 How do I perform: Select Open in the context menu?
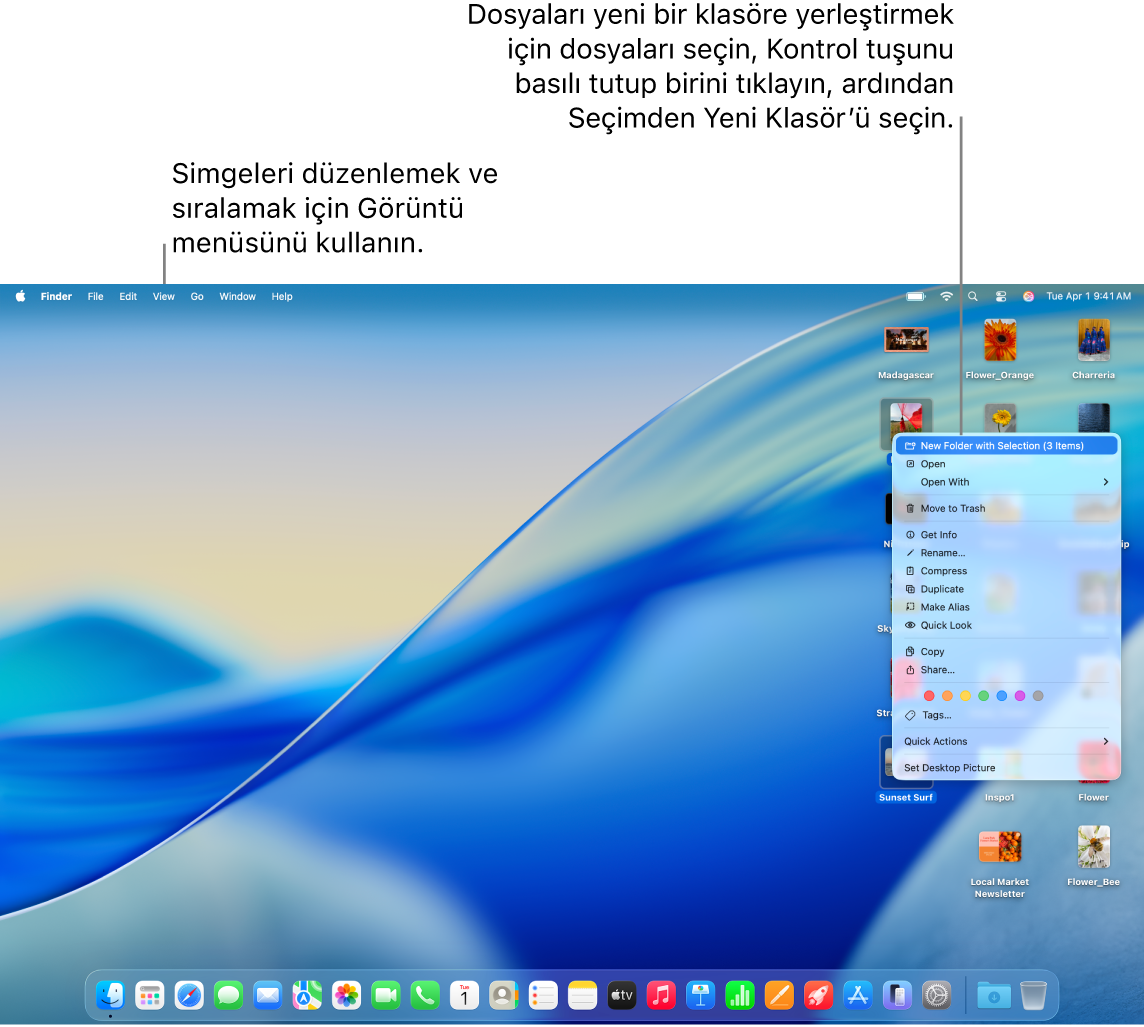[1007, 464]
